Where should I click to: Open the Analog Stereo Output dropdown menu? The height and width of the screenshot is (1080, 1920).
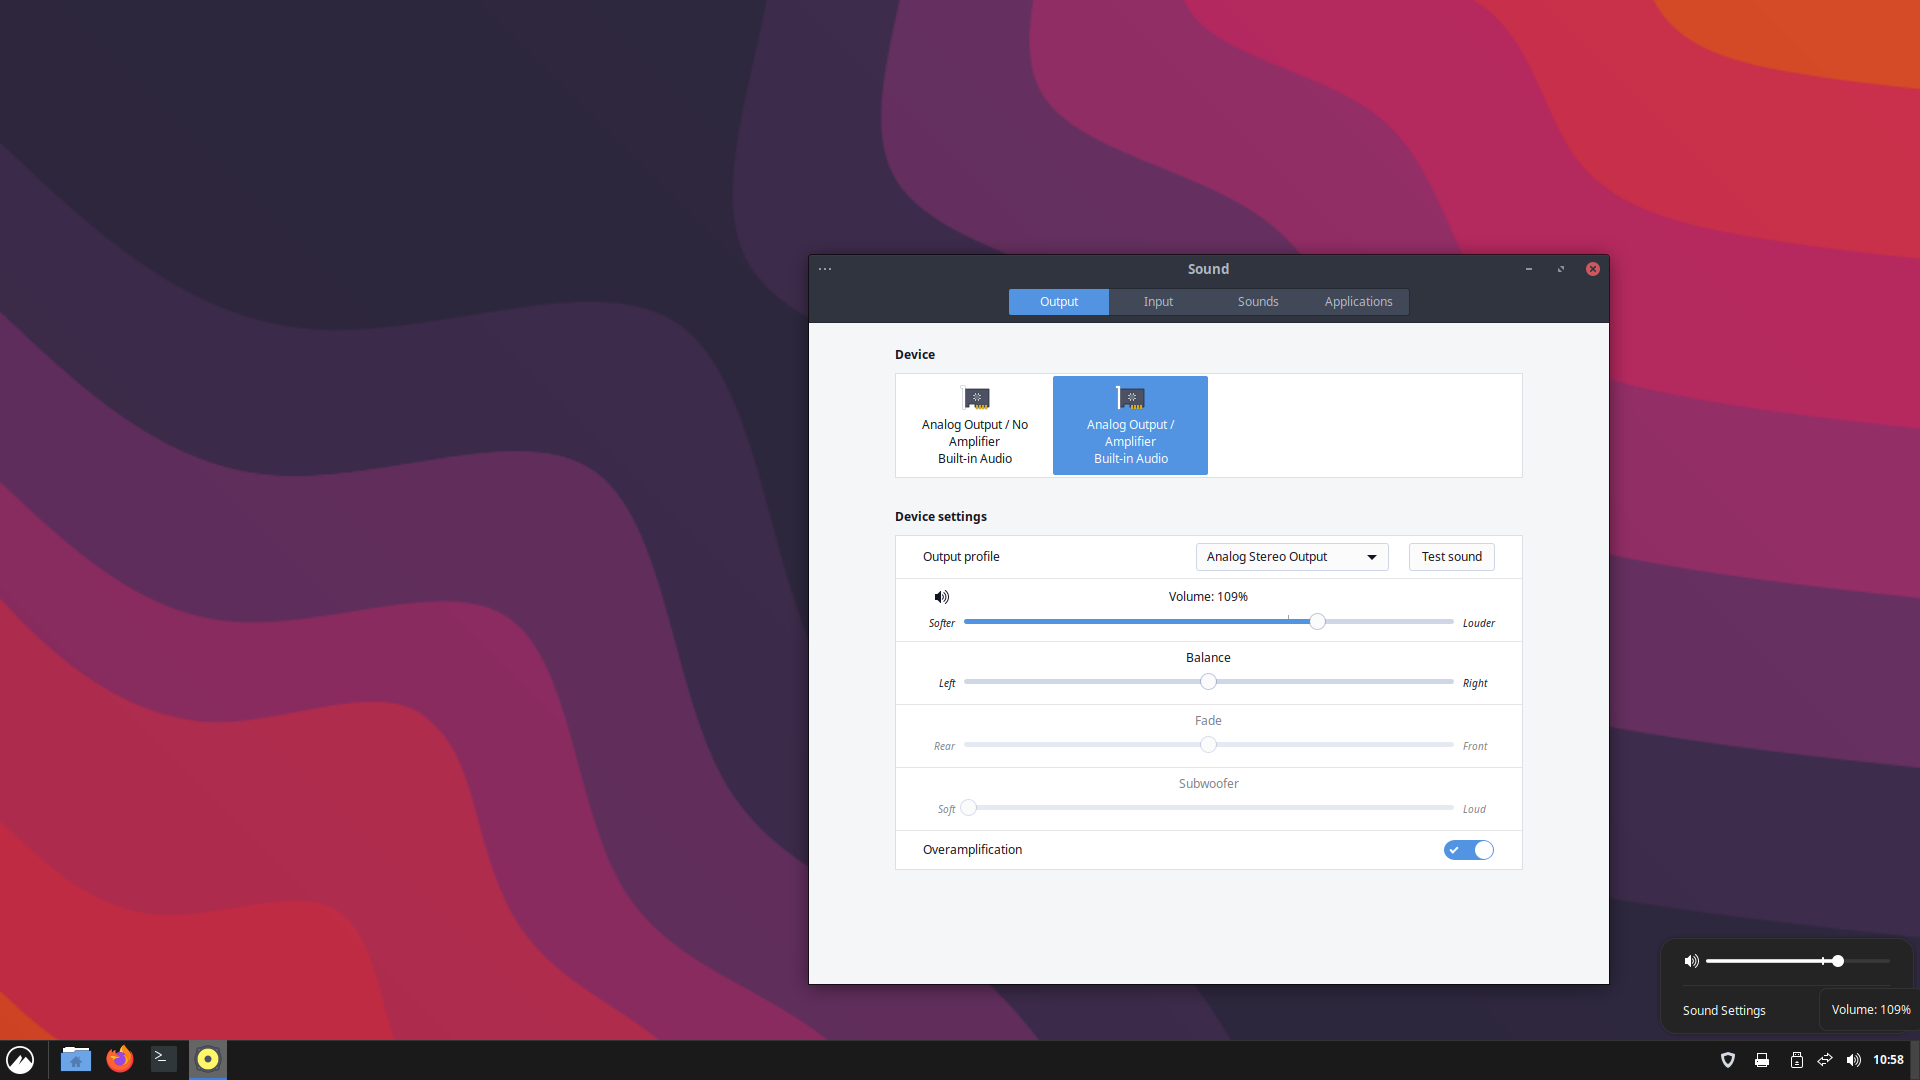[1291, 556]
